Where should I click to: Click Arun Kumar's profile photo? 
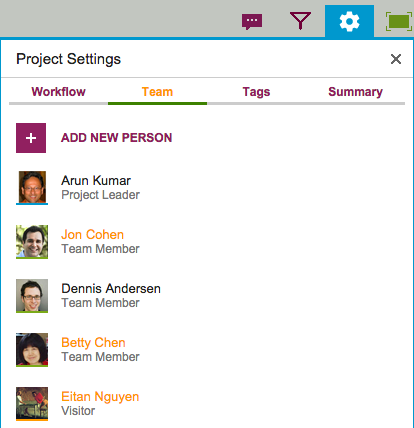tap(32, 187)
